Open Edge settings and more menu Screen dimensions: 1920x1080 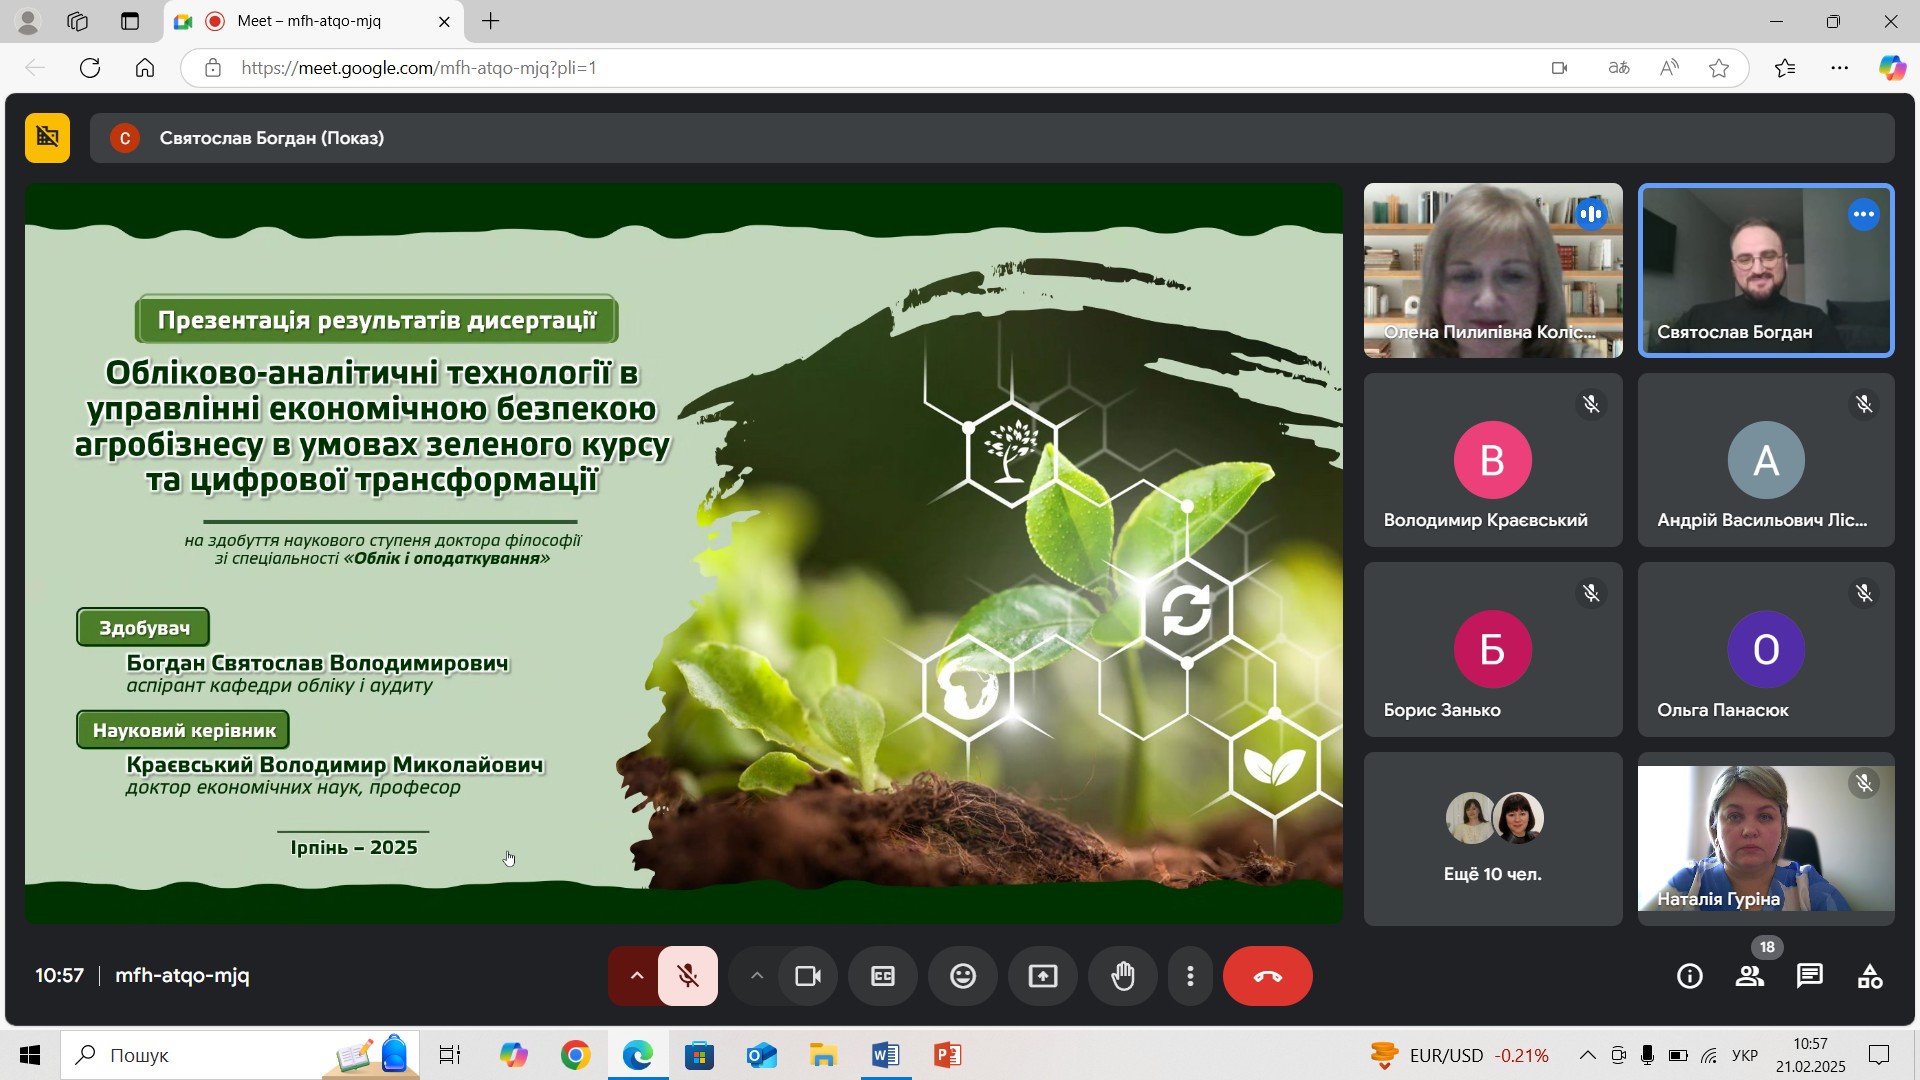pos(1840,68)
